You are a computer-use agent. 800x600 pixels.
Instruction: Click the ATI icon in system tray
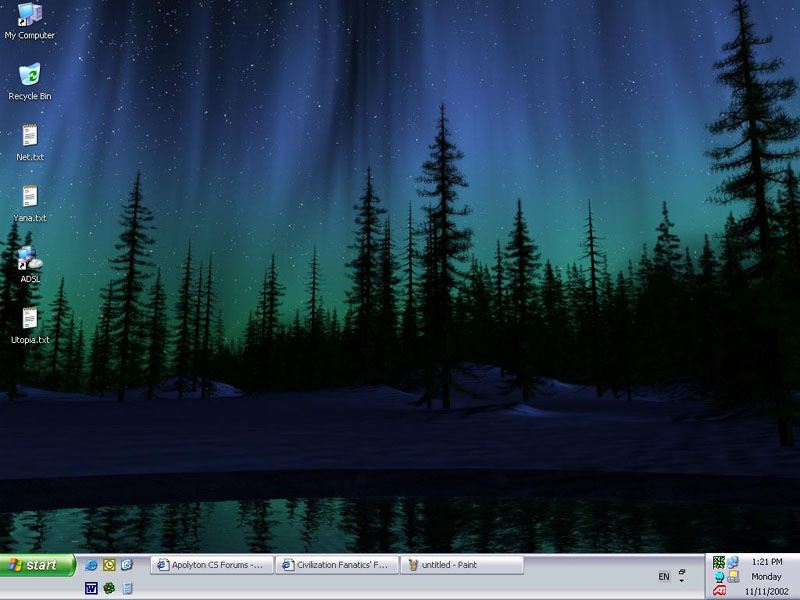point(719,591)
